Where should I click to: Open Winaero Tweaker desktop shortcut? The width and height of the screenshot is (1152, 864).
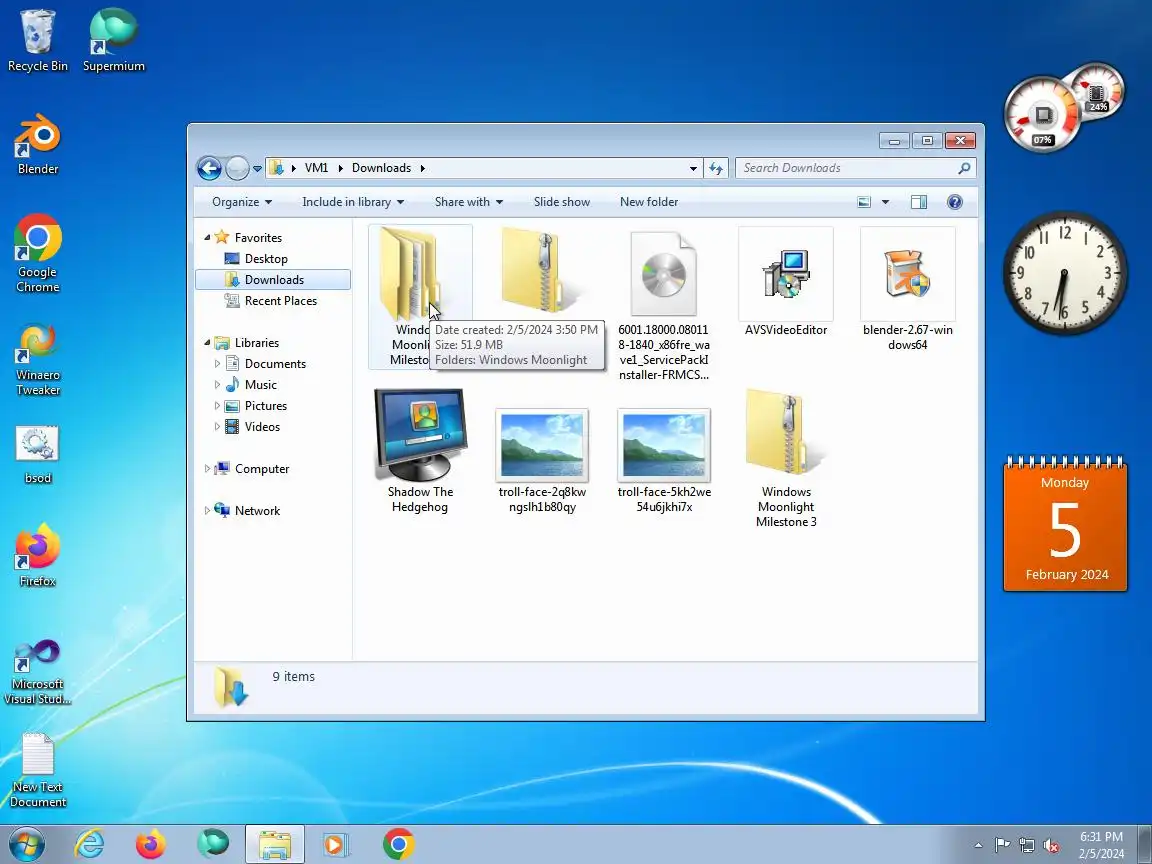point(37,358)
